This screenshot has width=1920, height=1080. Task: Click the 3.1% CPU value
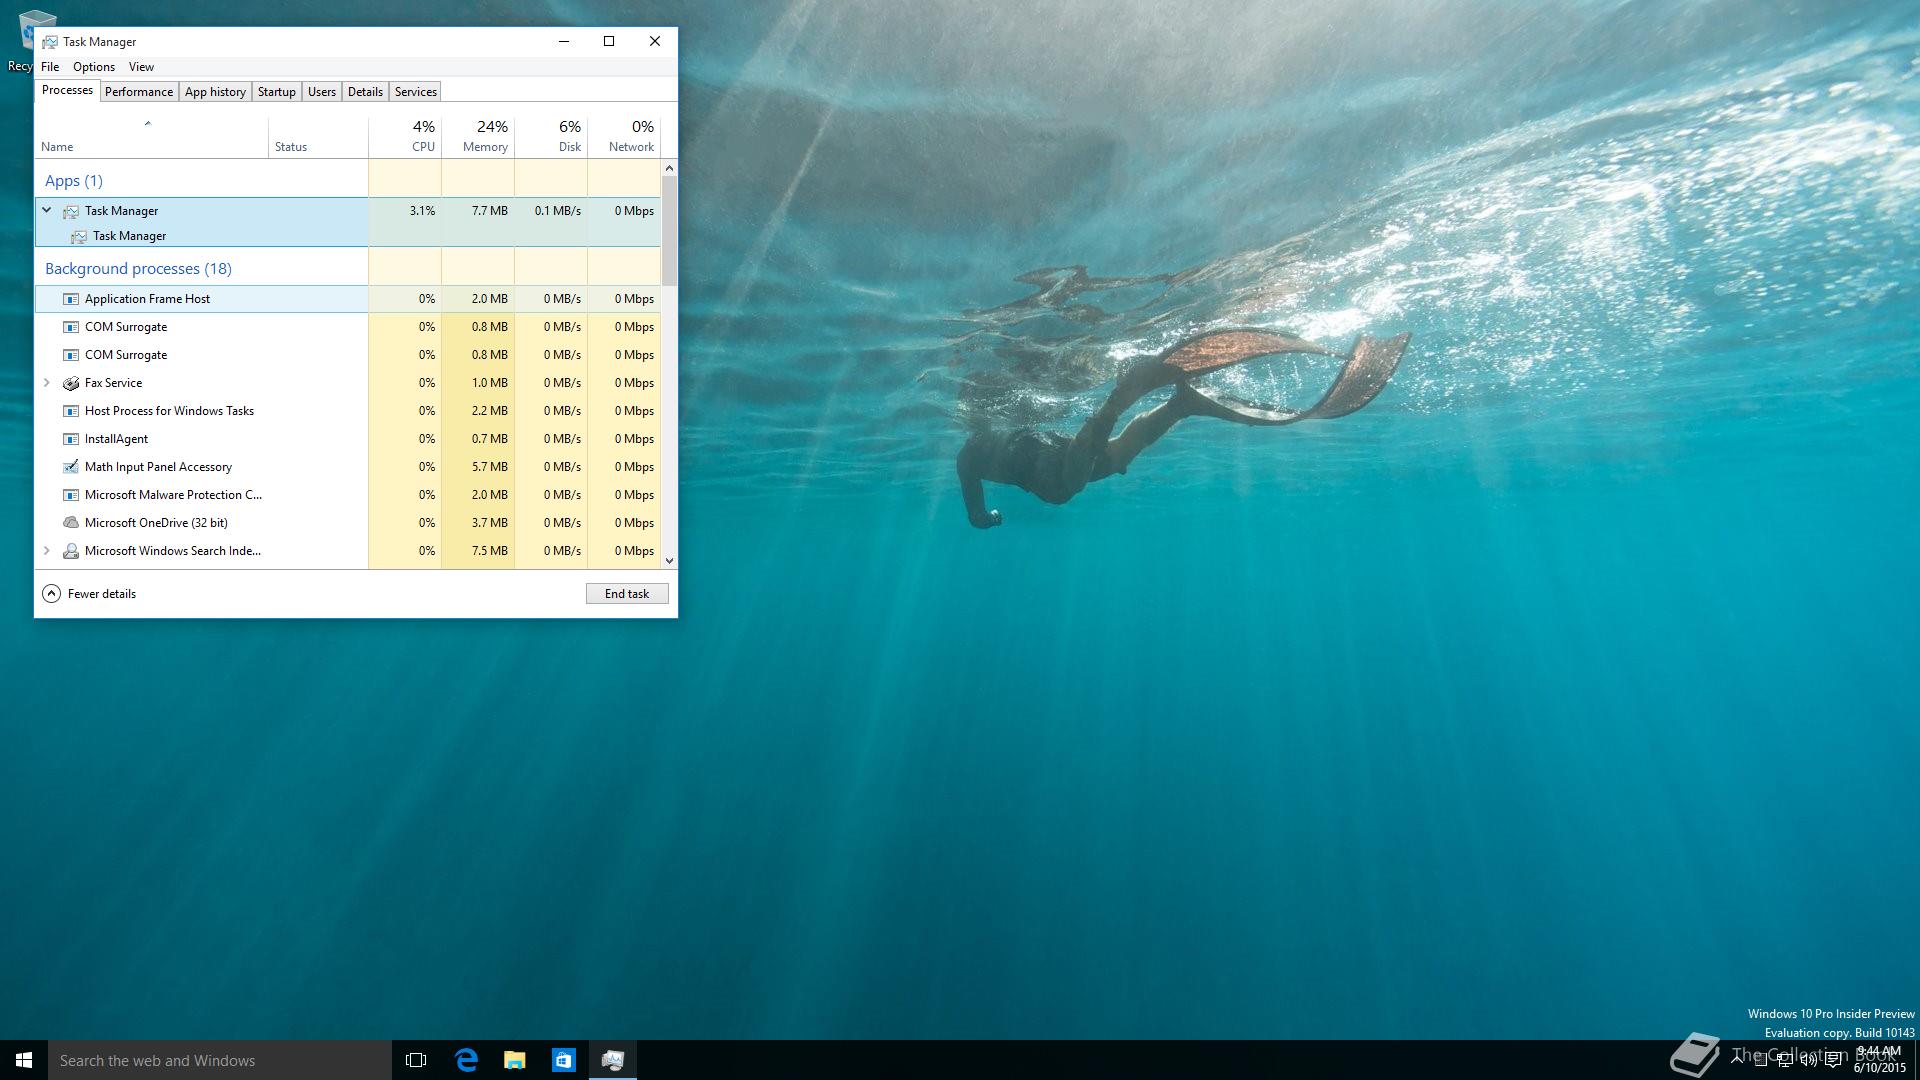point(422,211)
